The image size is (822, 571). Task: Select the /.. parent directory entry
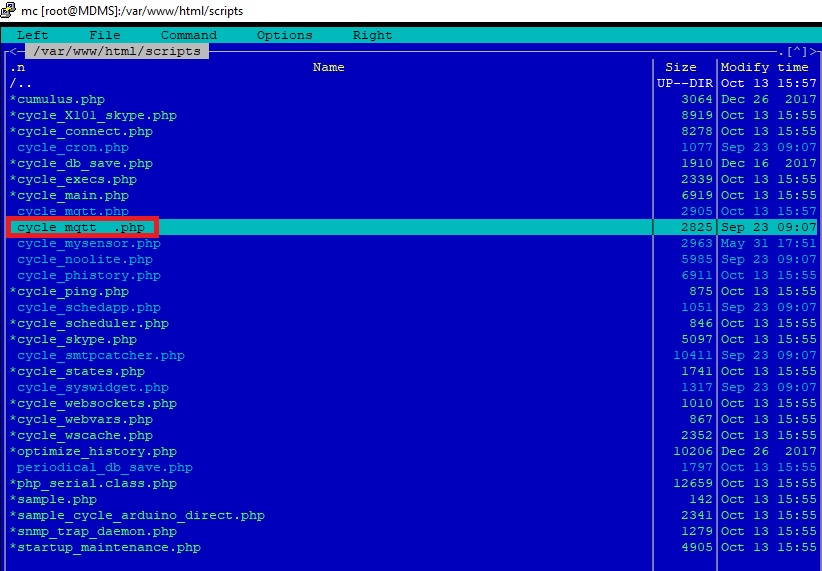pyautogui.click(x=21, y=83)
